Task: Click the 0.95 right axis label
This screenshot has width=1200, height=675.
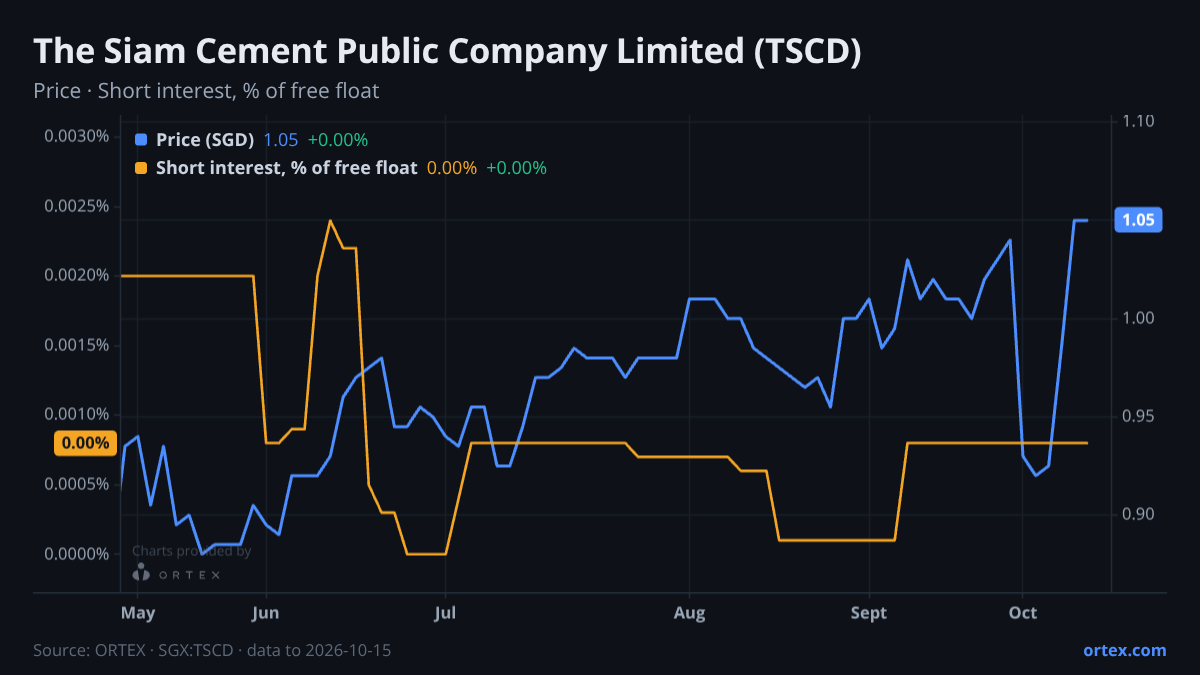Action: pos(1139,416)
